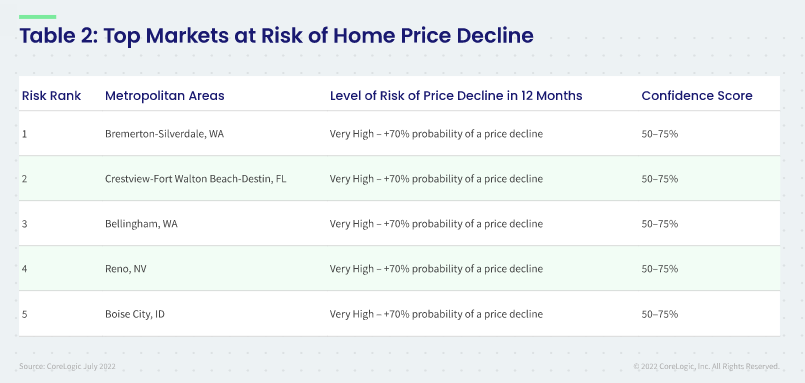
Task: Click risk level text for Reno row
Action: pyautogui.click(x=436, y=269)
